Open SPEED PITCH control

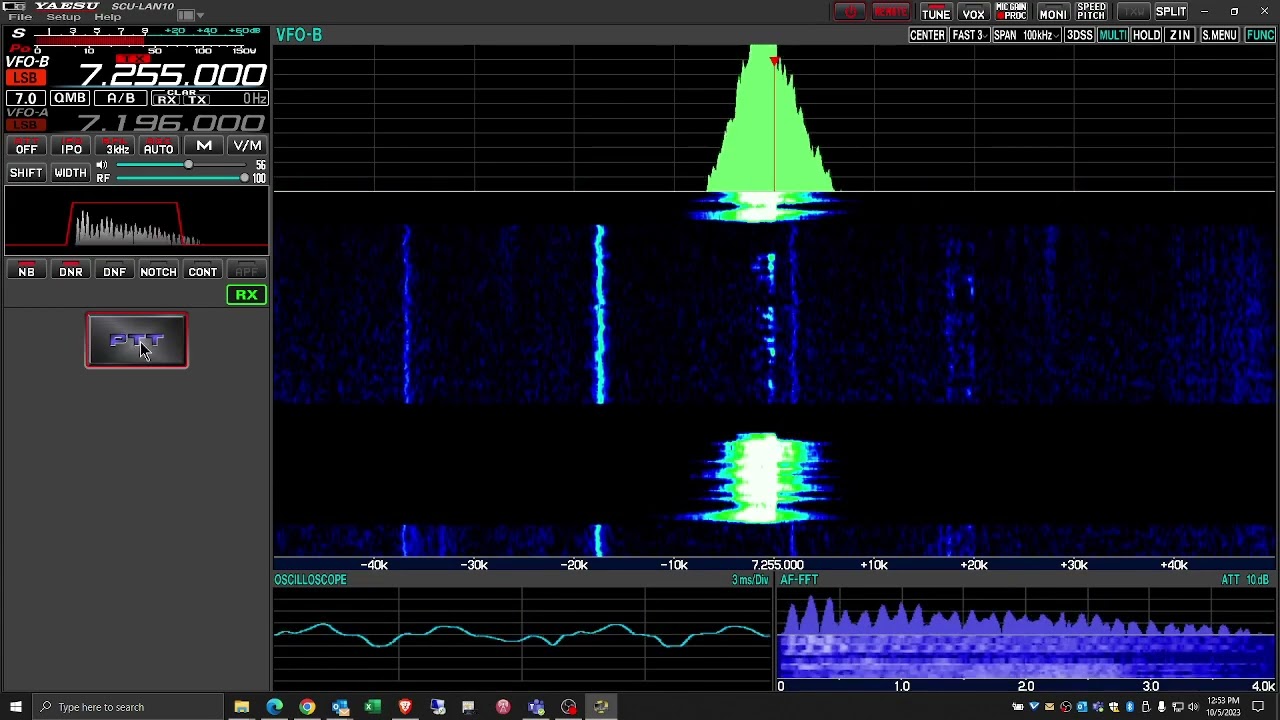(x=1091, y=12)
